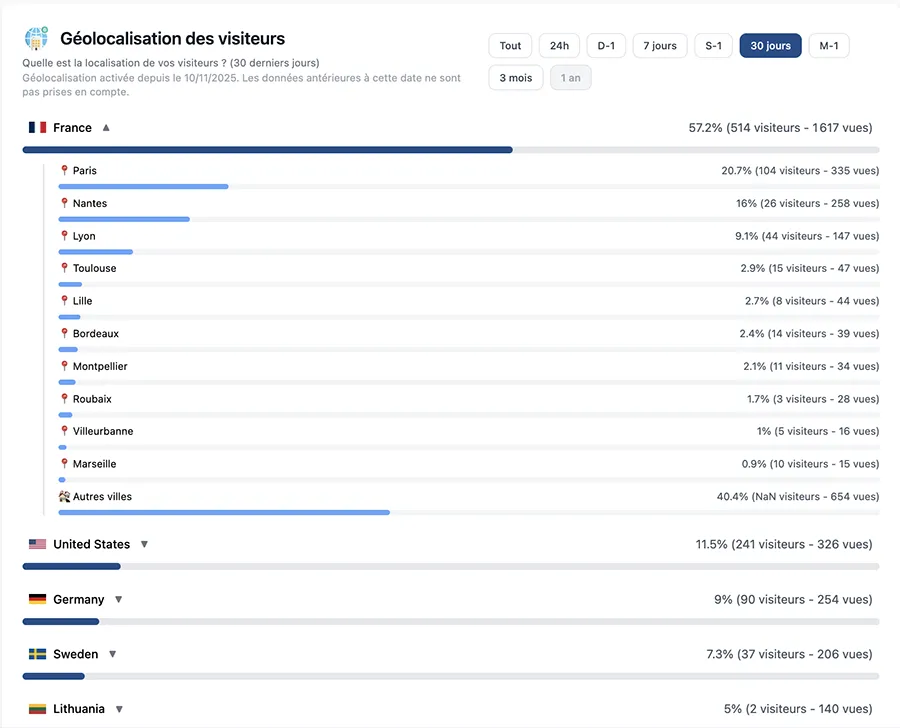The image size is (900, 728).
Task: Click the Nantes city row label
Action: point(90,204)
